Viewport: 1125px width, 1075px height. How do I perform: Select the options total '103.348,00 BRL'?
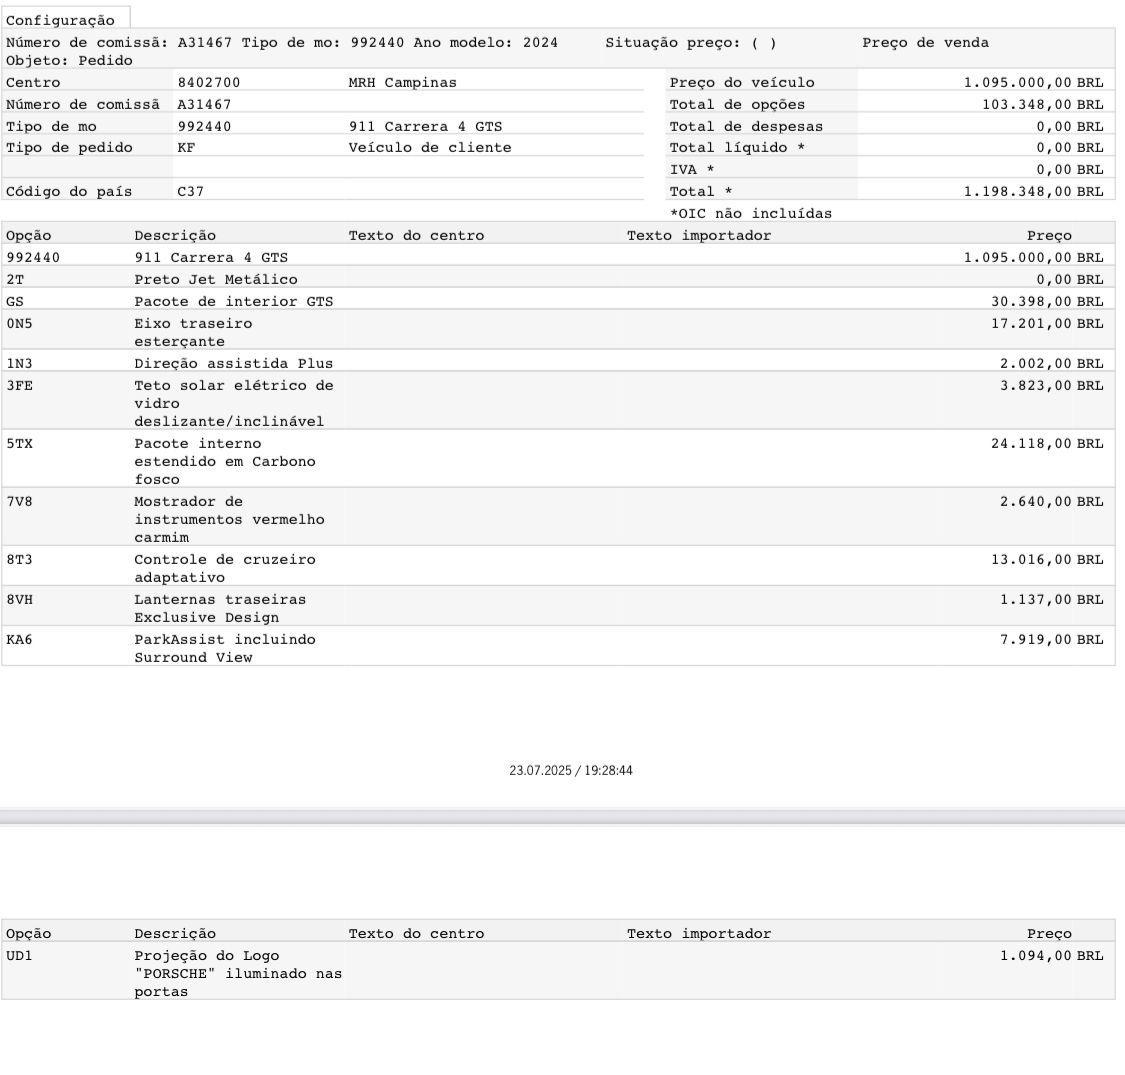coord(1042,104)
